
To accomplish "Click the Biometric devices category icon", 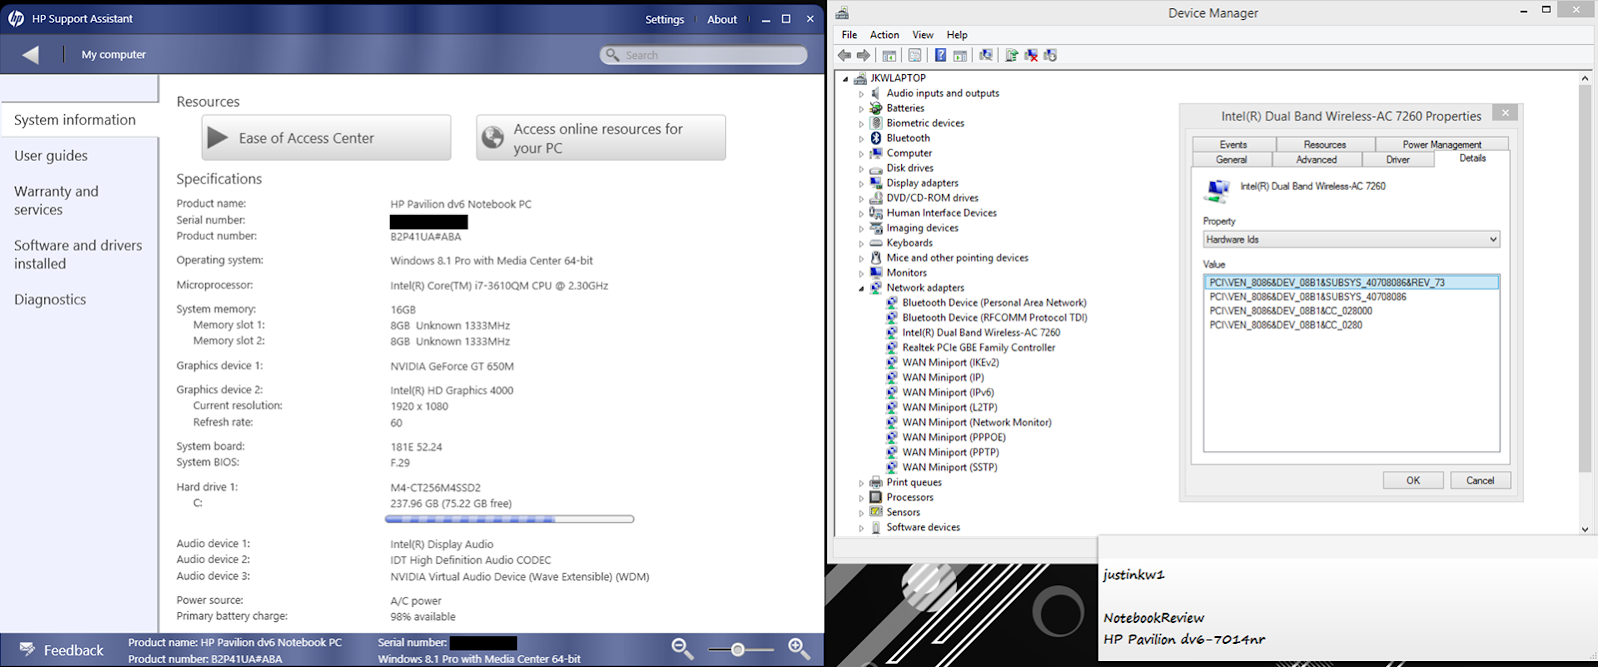I will [x=876, y=123].
